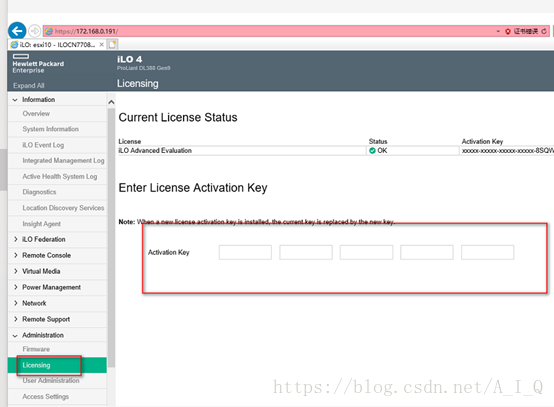Click the second Activation Key field
The width and height of the screenshot is (554, 407).
pyautogui.click(x=306, y=252)
